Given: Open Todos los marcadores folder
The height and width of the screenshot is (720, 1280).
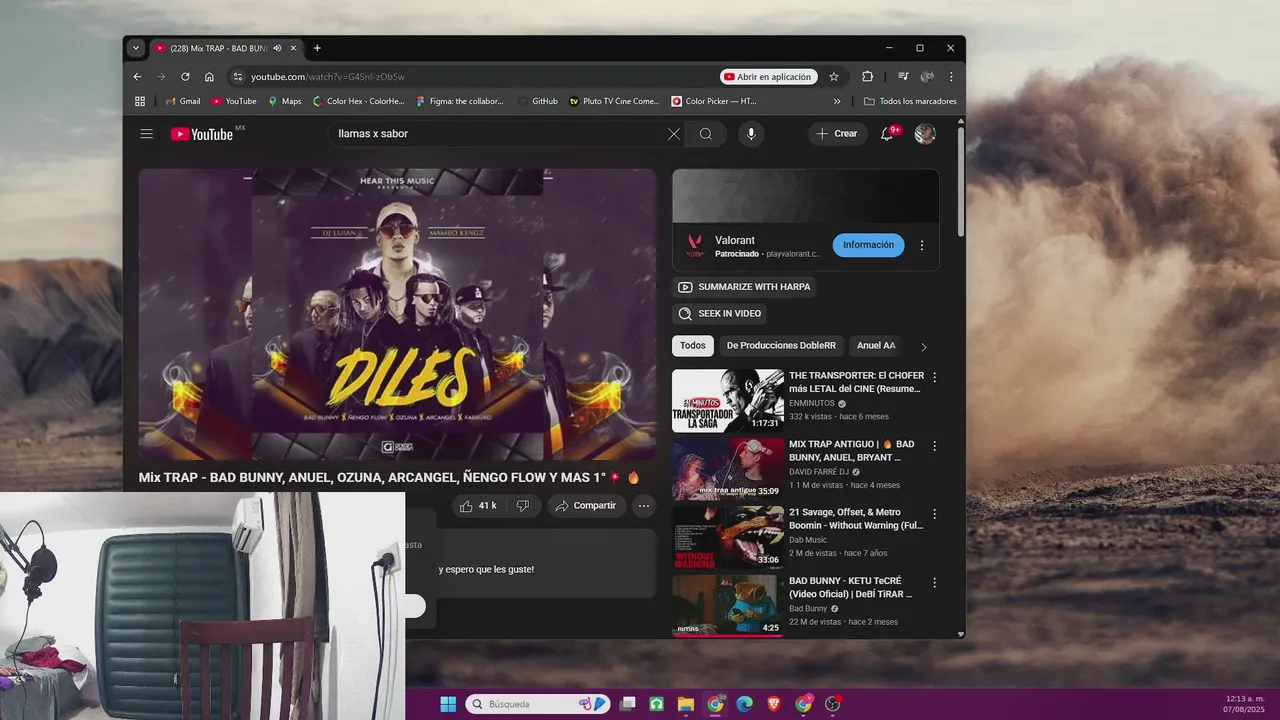Looking at the screenshot, I should 910,101.
